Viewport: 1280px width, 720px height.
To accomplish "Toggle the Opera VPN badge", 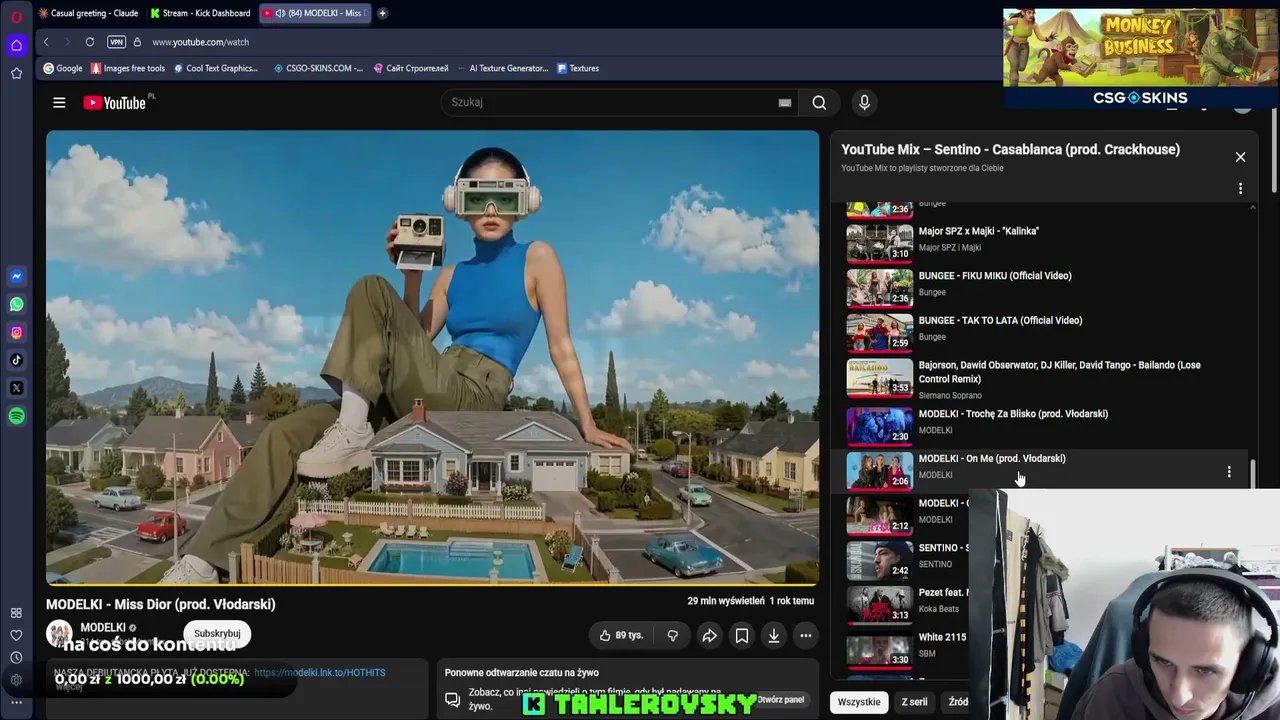I will pos(116,42).
